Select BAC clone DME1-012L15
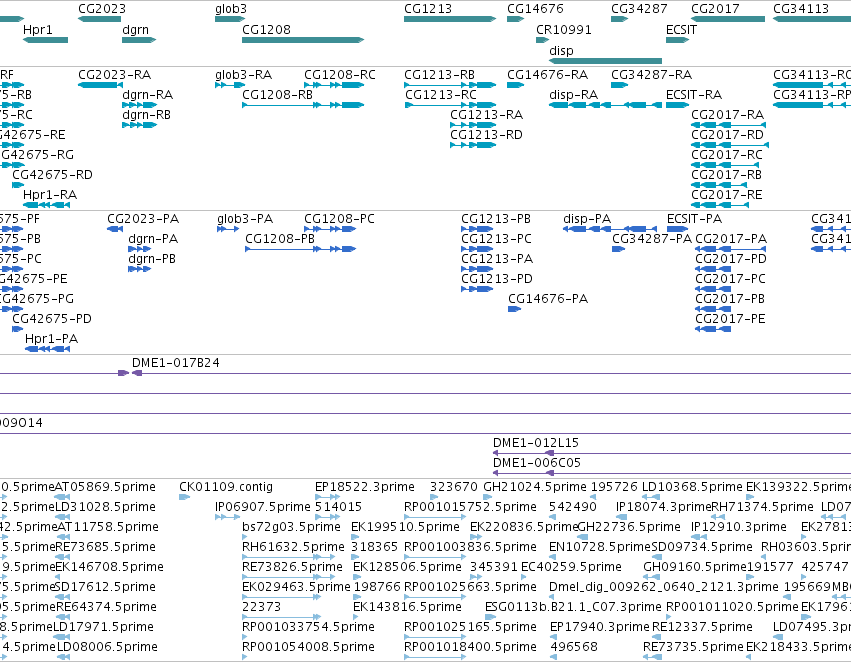Image resolution: width=851 pixels, height=662 pixels. pyautogui.click(x=536, y=443)
